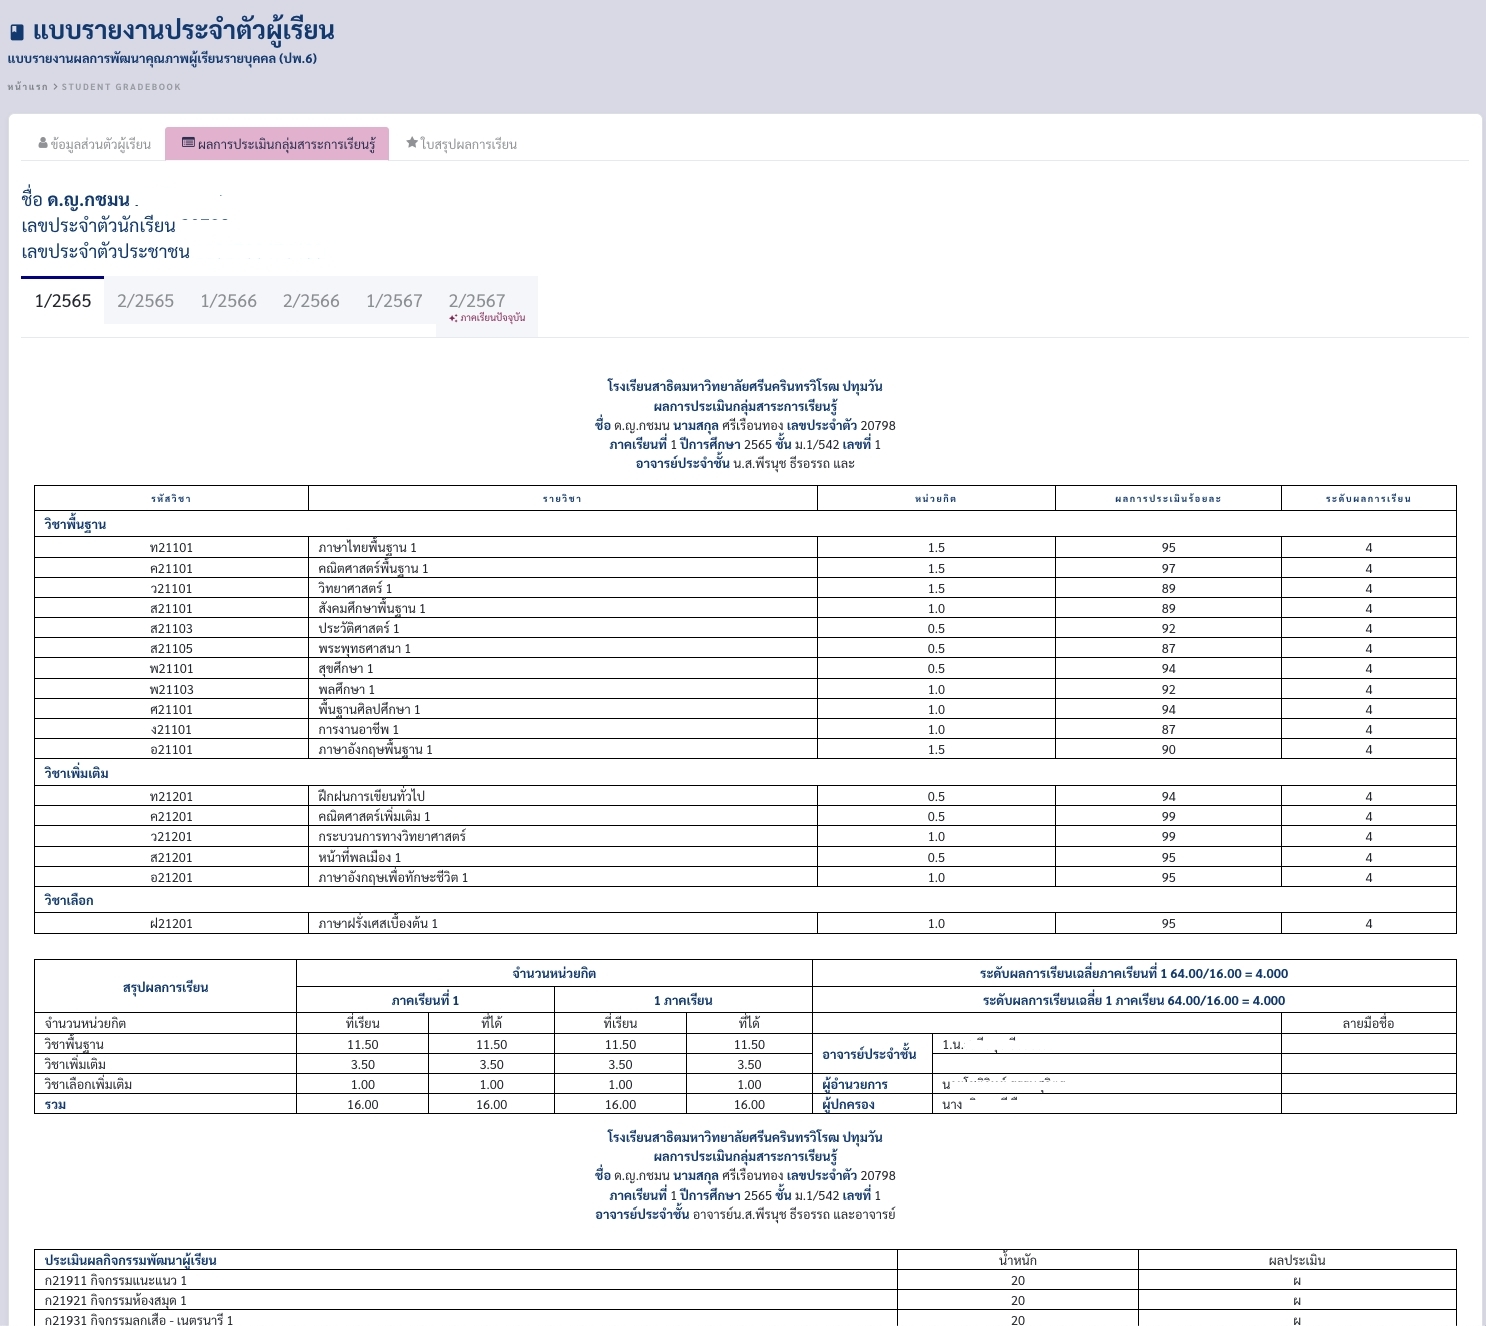Click the book icon beside the page title
1486x1326 pixels.
click(x=17, y=32)
